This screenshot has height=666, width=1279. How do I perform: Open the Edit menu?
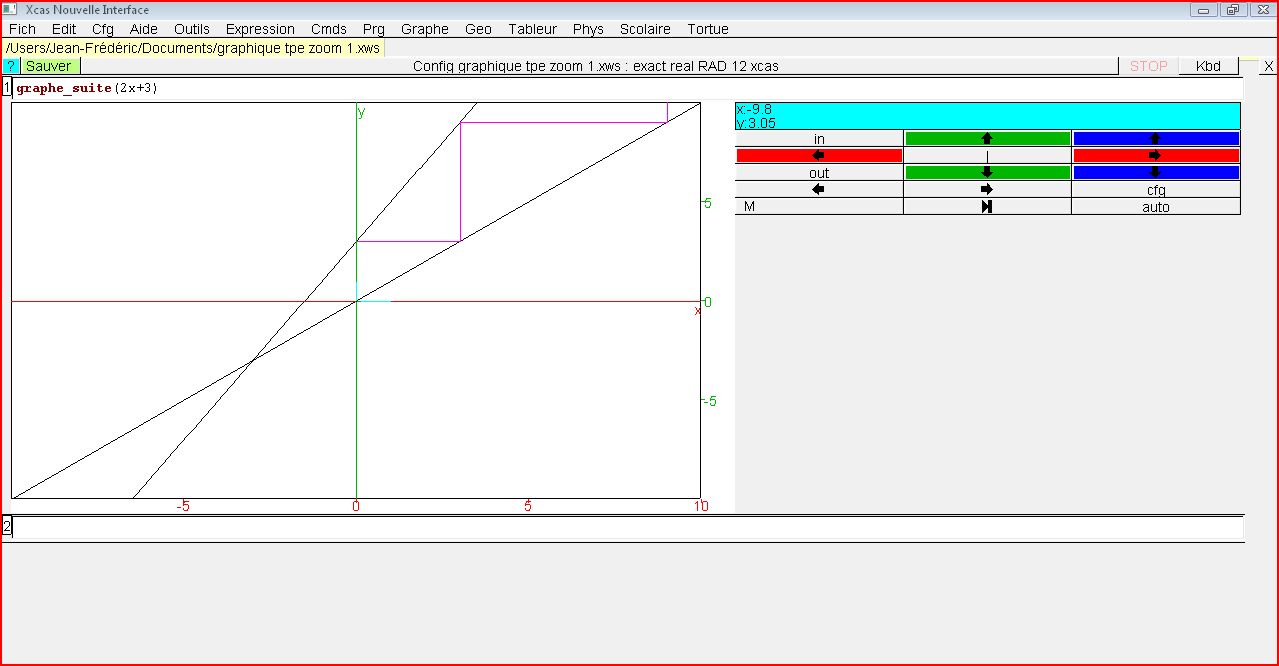tap(64, 29)
